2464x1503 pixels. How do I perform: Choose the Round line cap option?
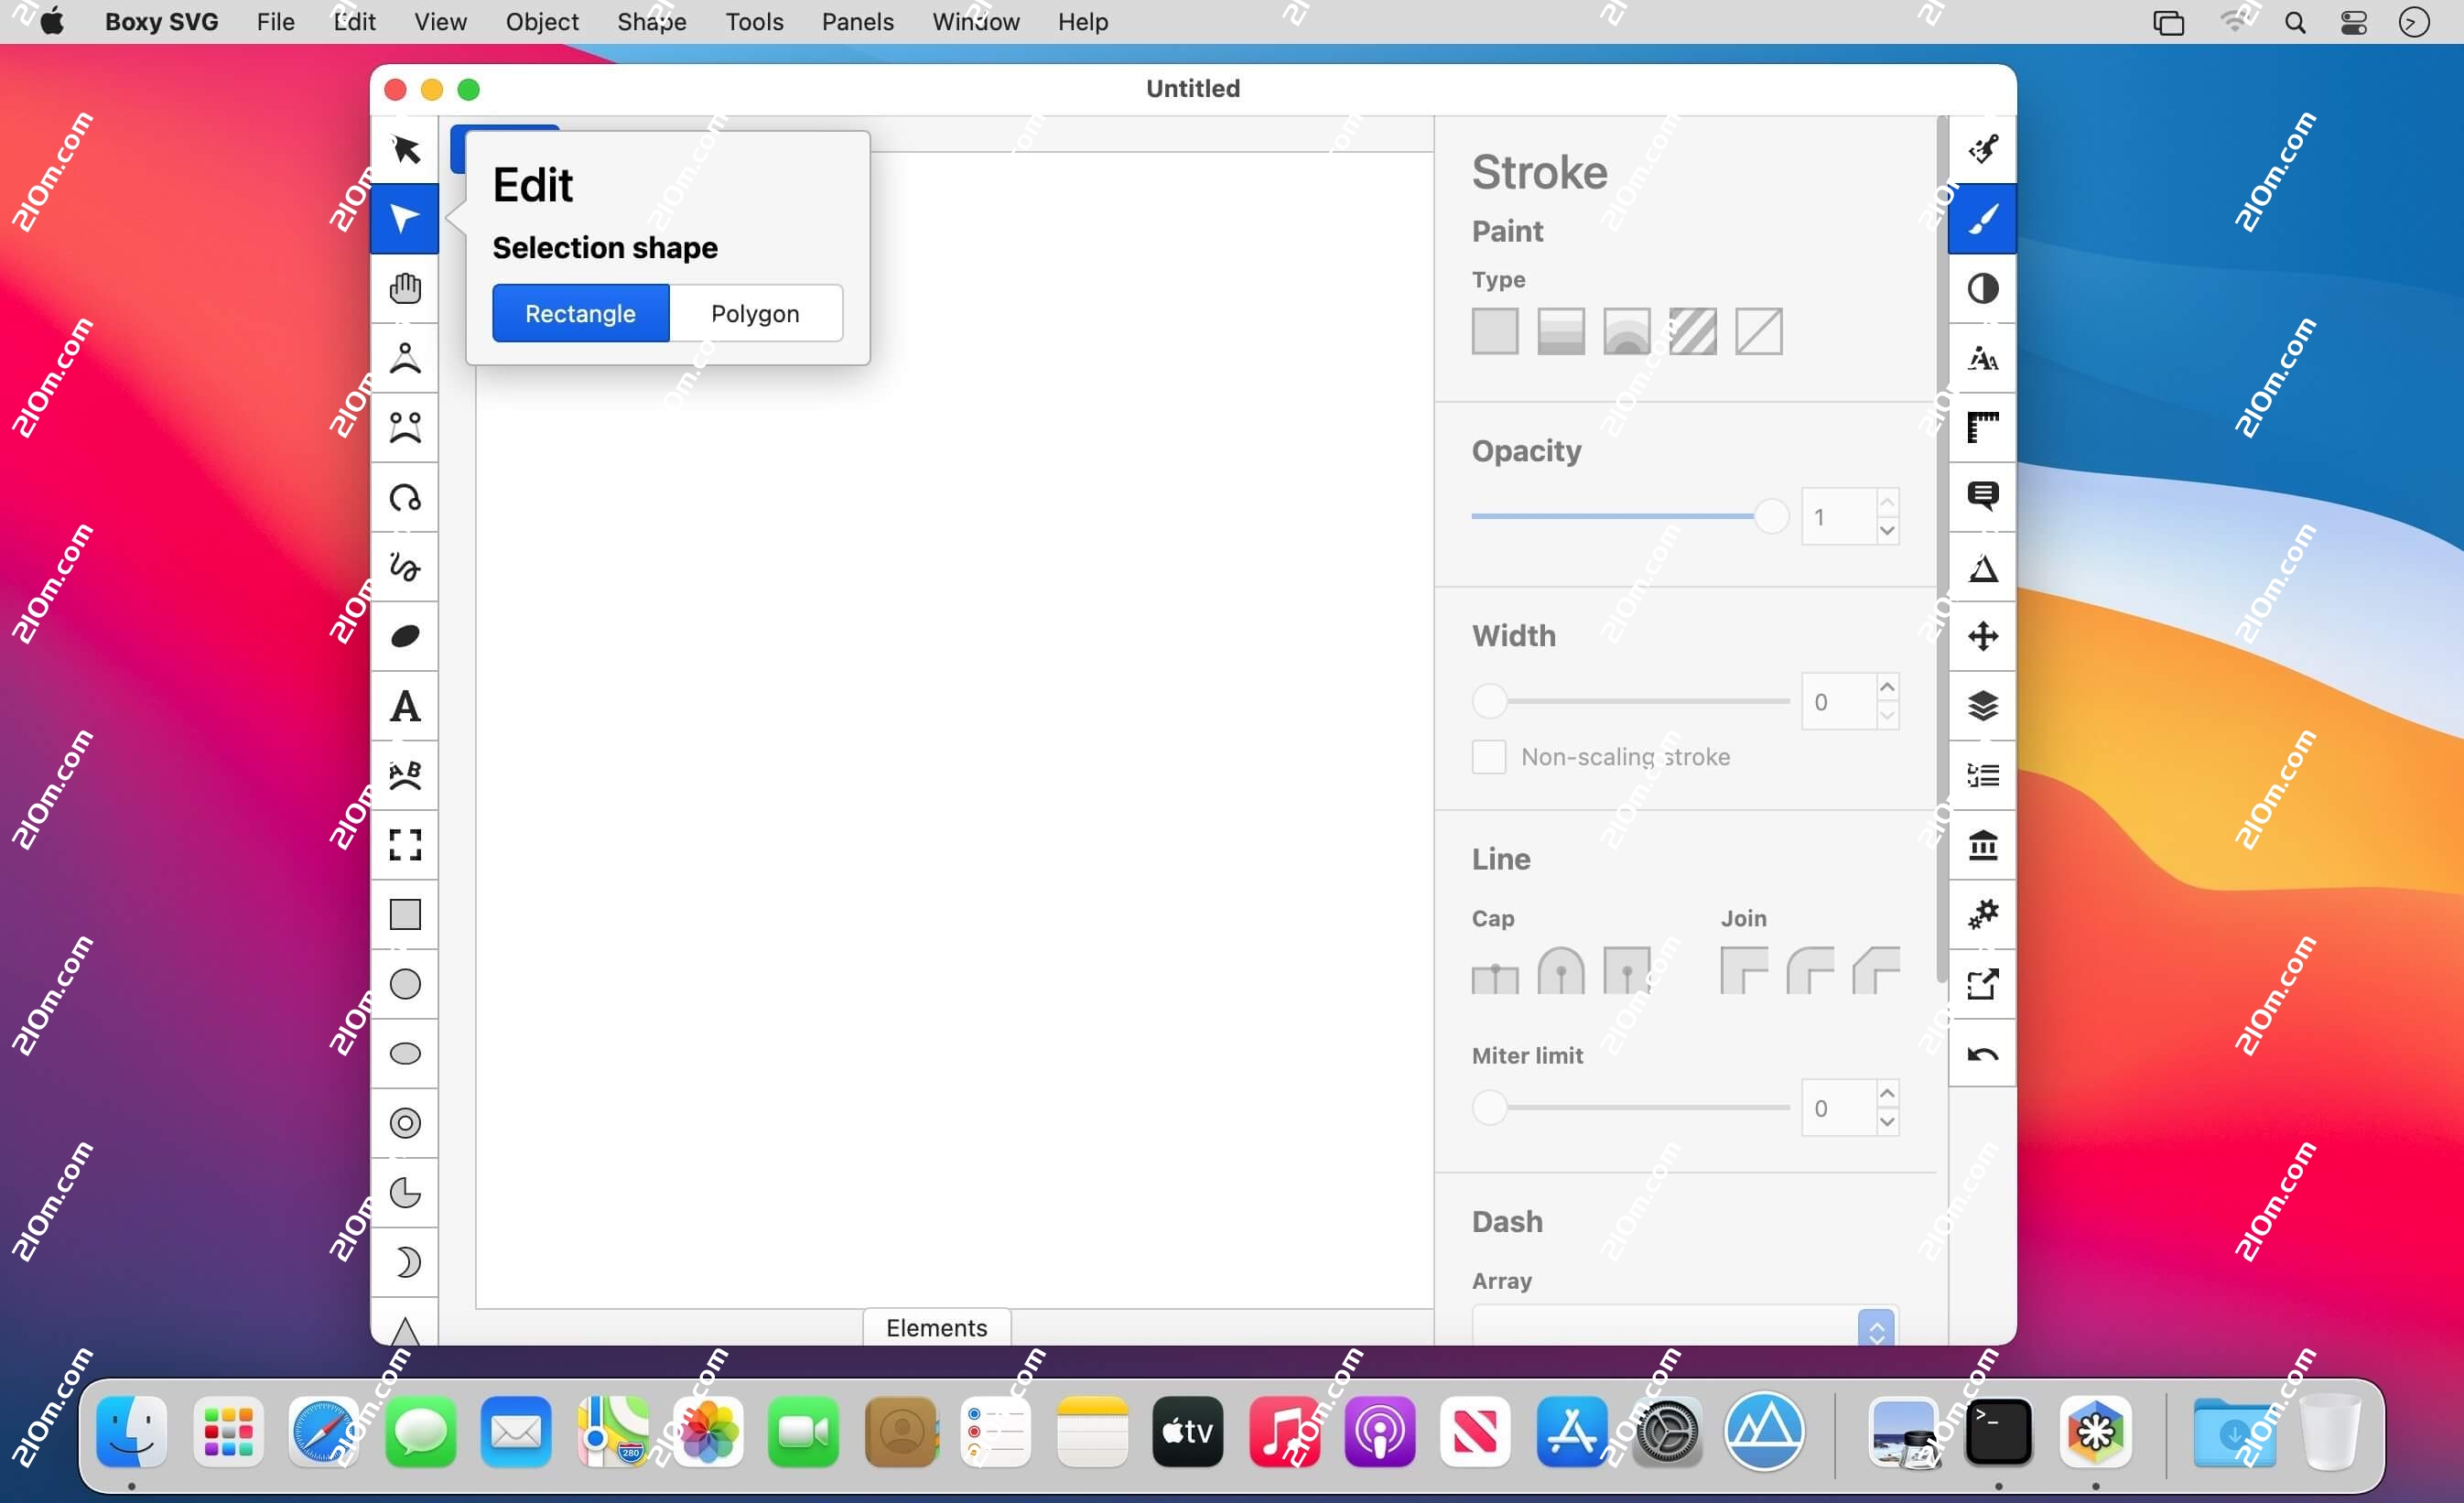click(x=1561, y=971)
